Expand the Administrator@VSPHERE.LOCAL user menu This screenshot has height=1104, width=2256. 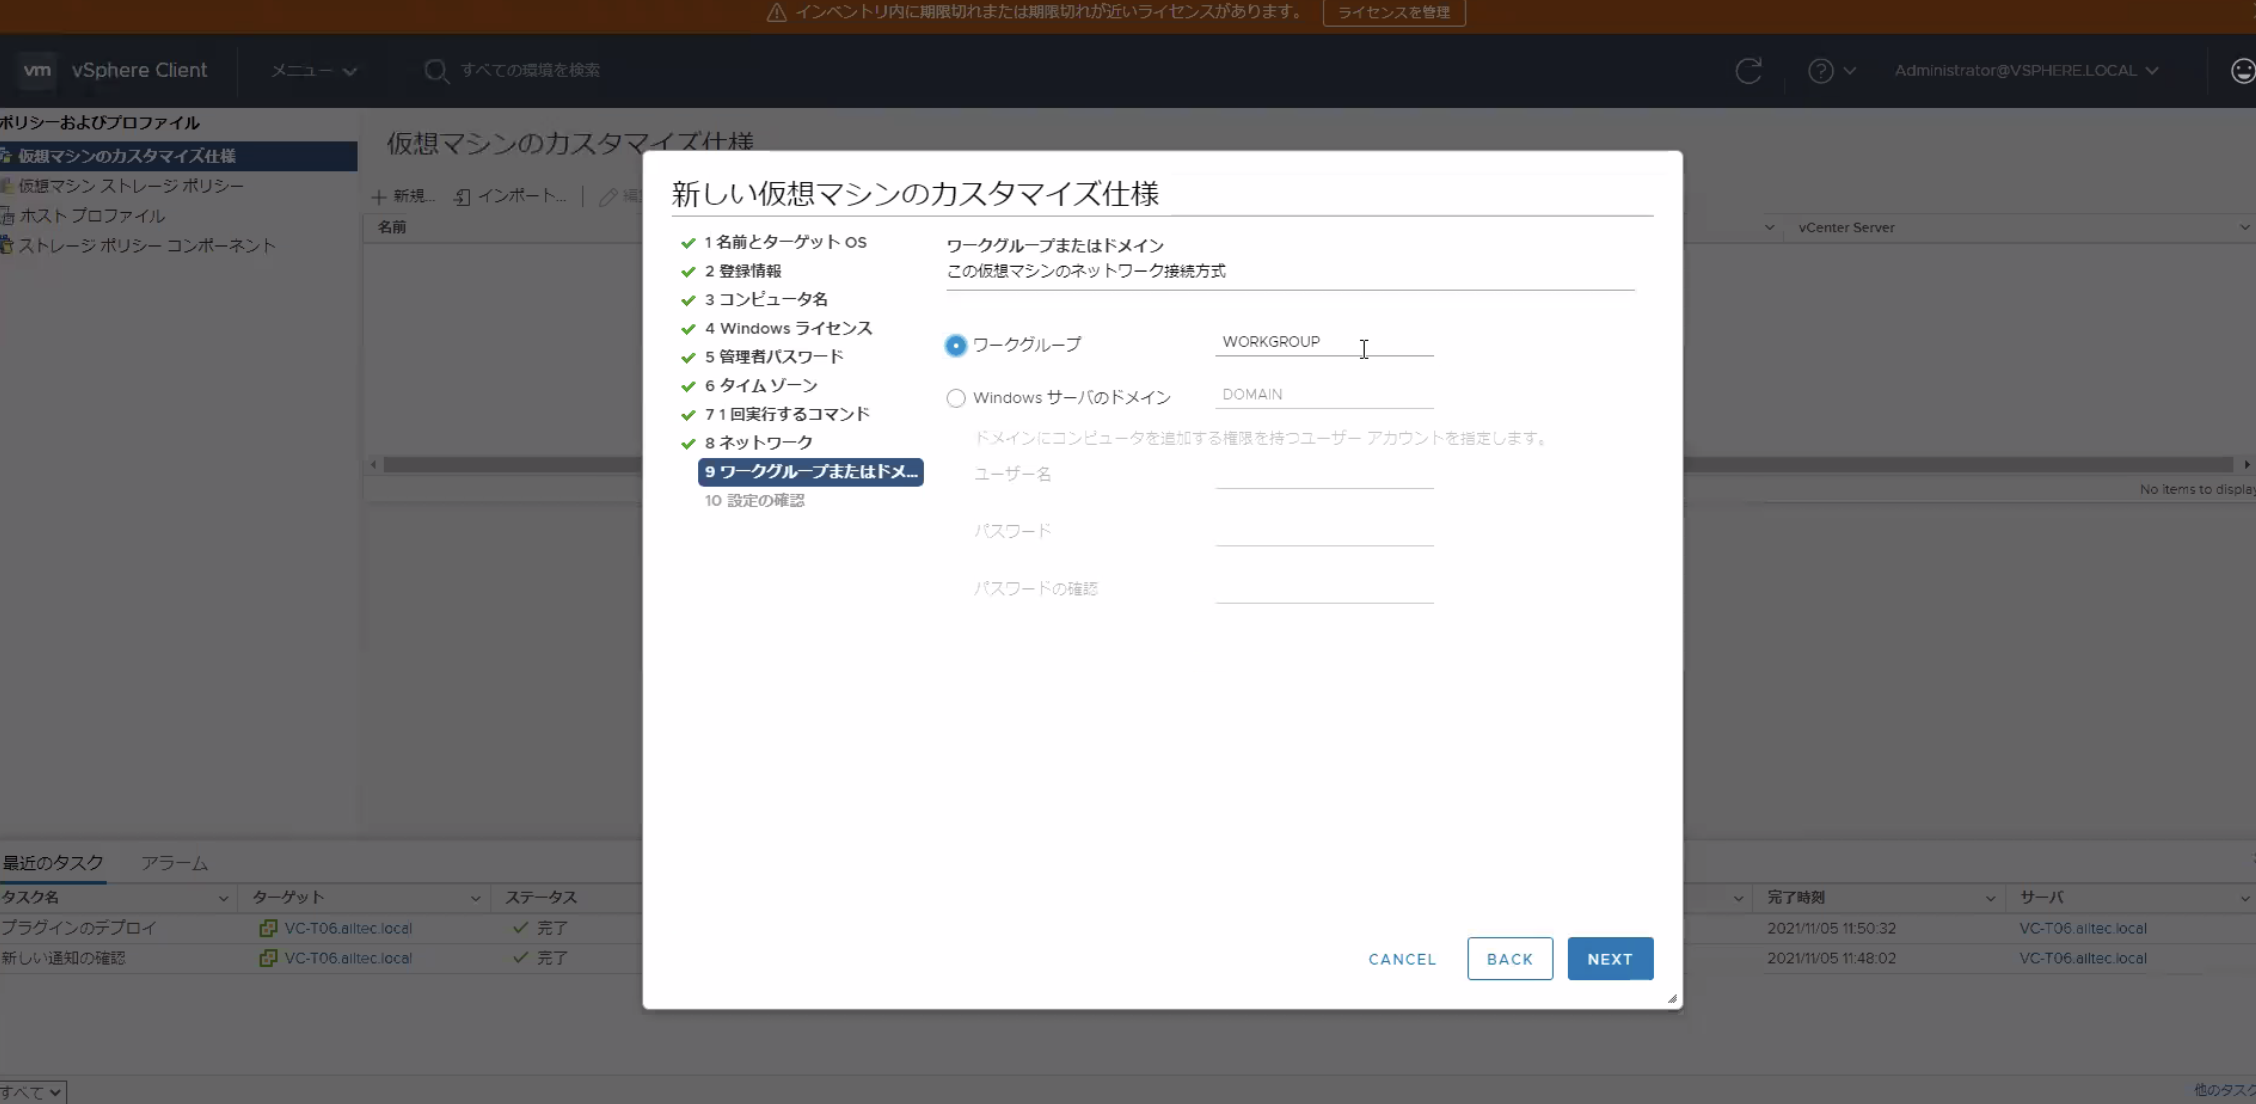[2025, 70]
